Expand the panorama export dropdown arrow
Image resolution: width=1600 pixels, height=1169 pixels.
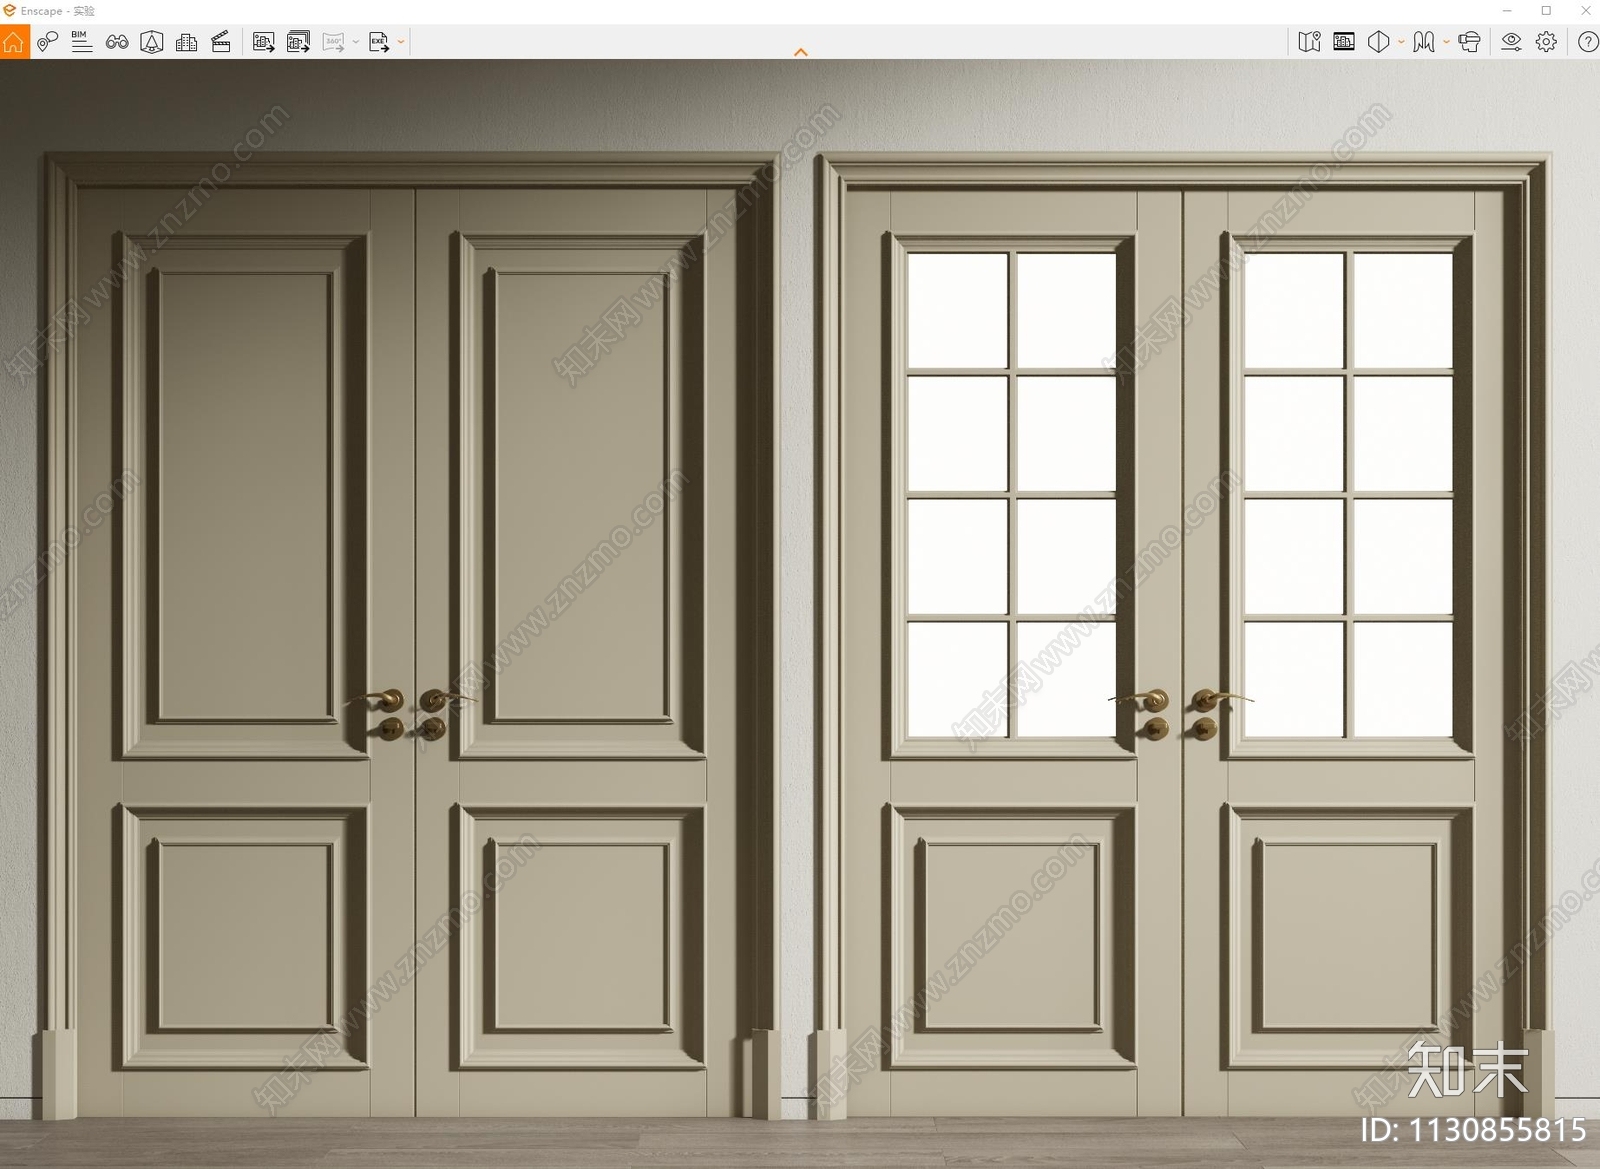pos(356,42)
